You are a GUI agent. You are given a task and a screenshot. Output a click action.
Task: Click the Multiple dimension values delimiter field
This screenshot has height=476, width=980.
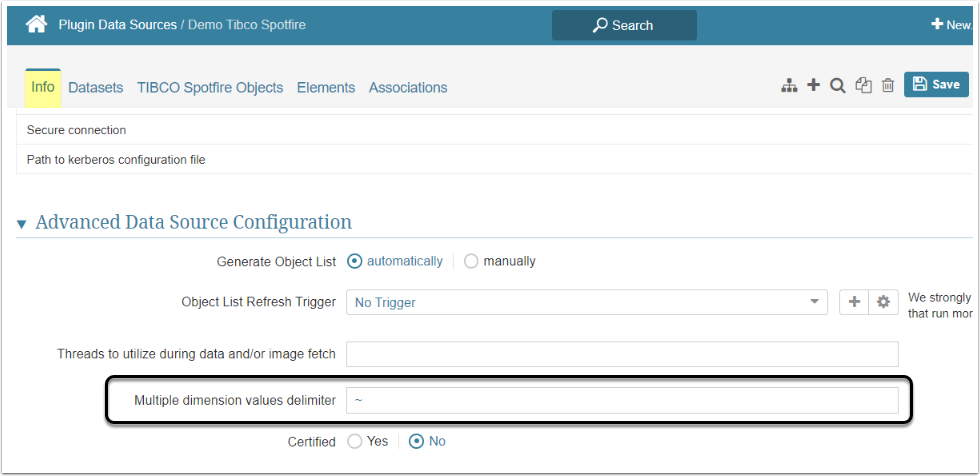[622, 401]
